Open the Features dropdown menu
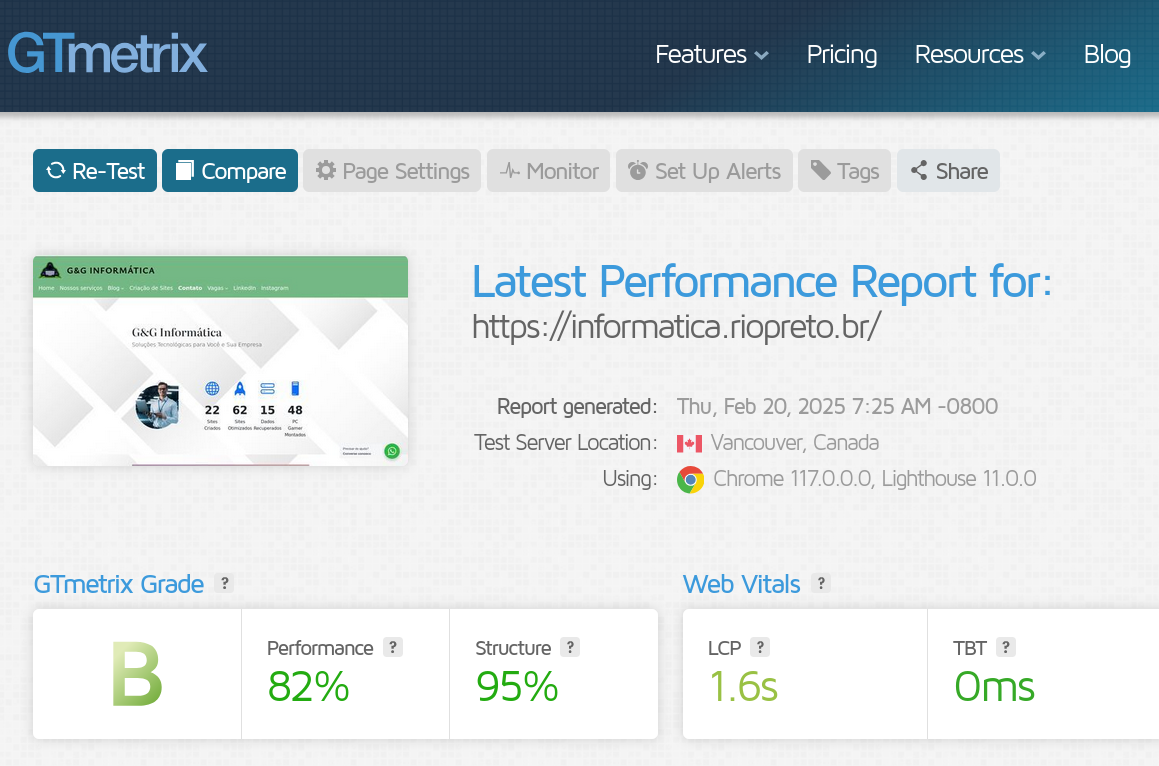 pyautogui.click(x=712, y=55)
